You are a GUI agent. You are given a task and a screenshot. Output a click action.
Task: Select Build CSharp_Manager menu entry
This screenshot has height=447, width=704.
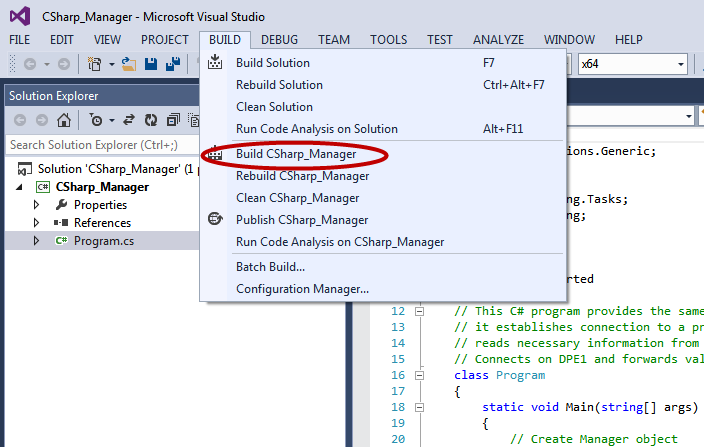(x=295, y=154)
